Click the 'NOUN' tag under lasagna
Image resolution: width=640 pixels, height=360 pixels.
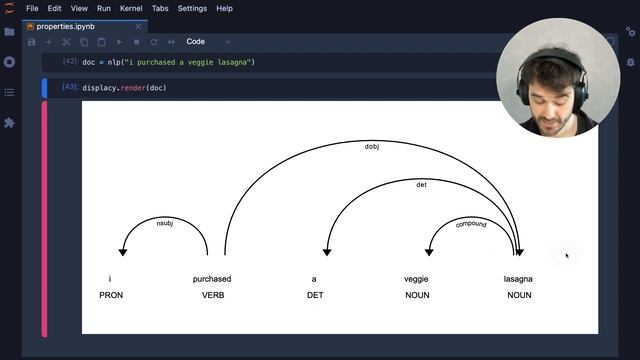519,295
